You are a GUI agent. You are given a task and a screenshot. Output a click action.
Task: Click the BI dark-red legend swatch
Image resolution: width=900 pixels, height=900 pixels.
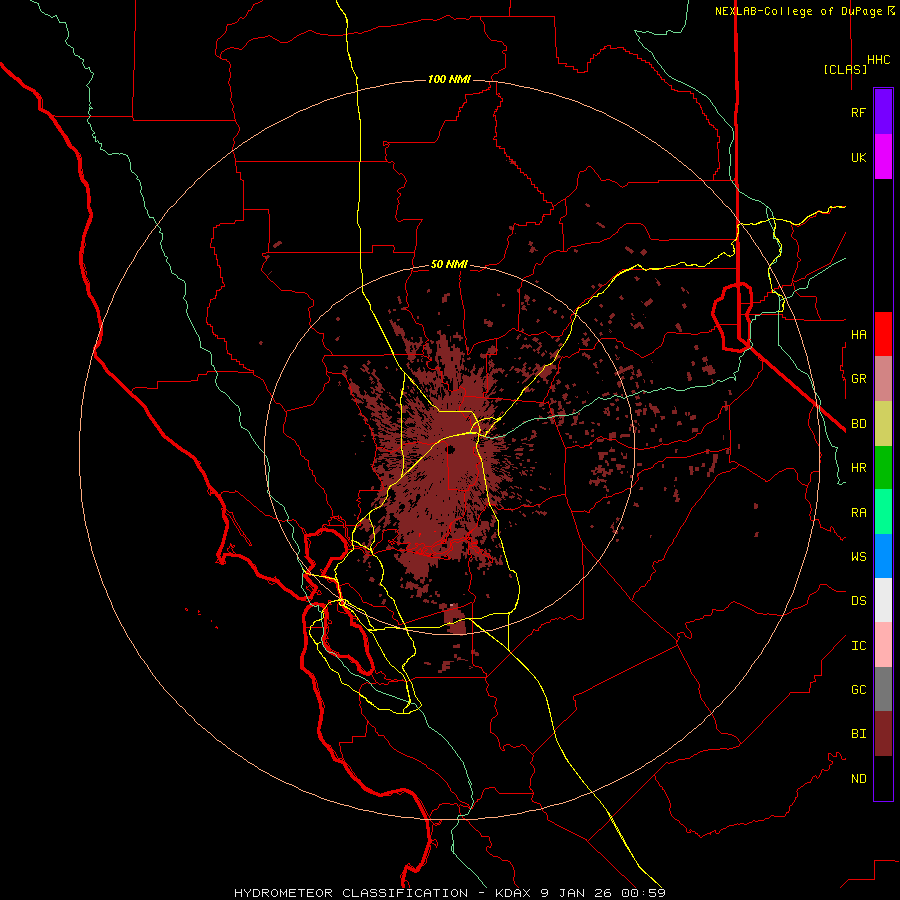883,734
